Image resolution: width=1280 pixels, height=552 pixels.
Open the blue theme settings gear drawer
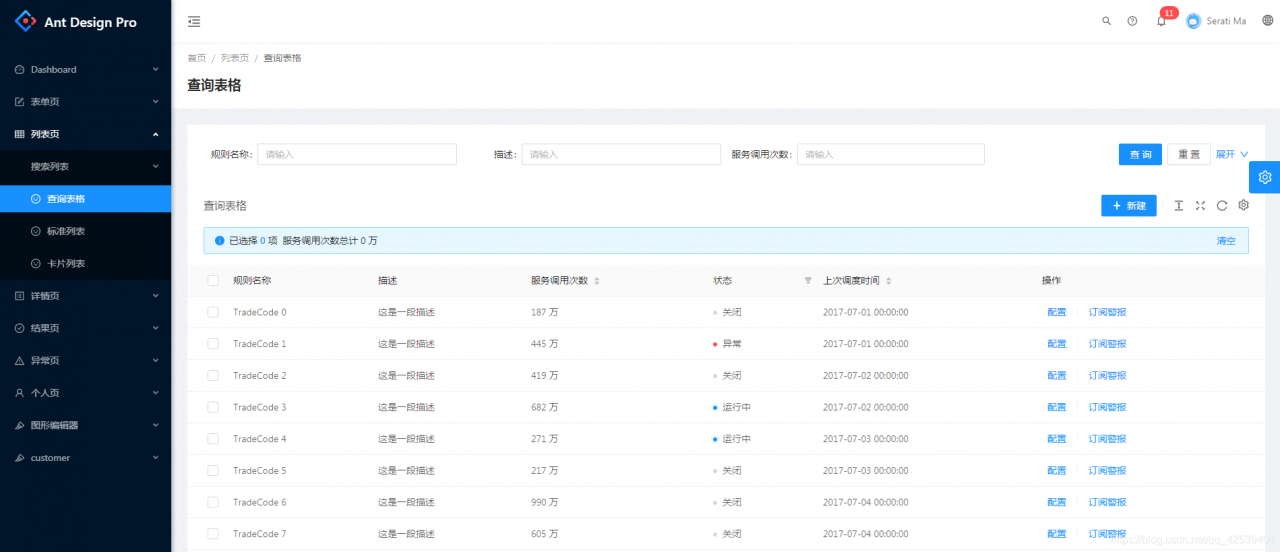point(1264,177)
